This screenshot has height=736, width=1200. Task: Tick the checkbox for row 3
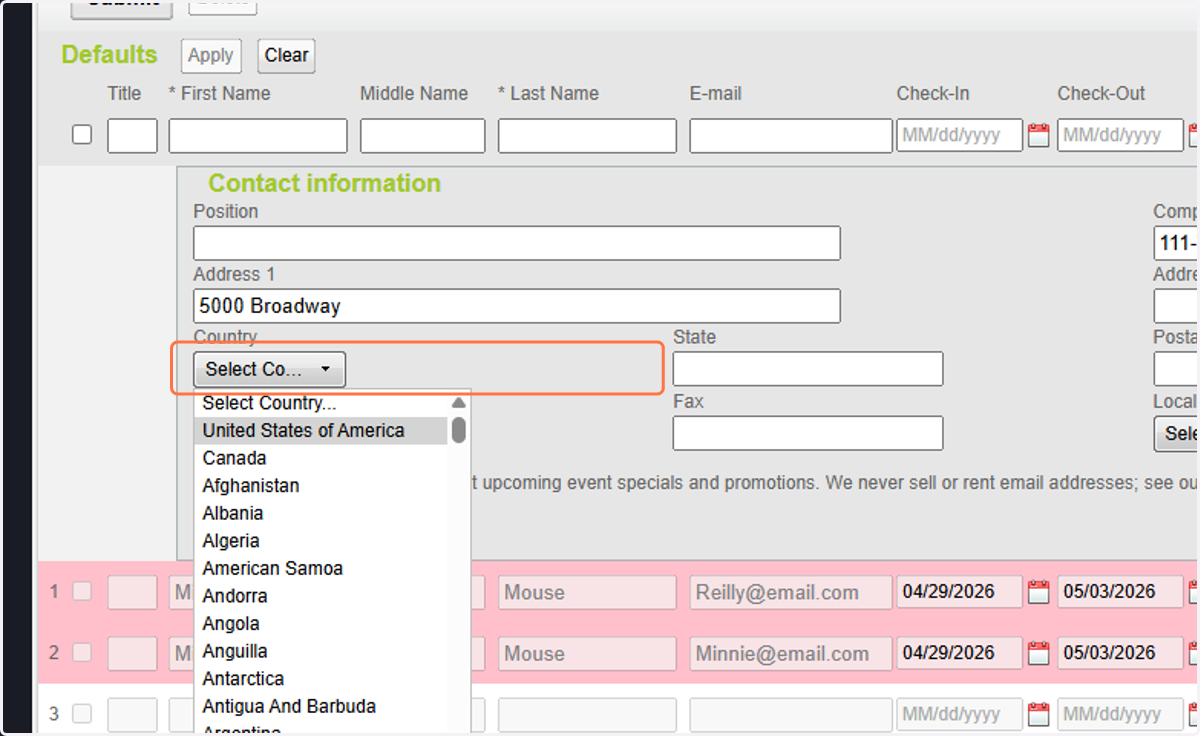(x=82, y=713)
